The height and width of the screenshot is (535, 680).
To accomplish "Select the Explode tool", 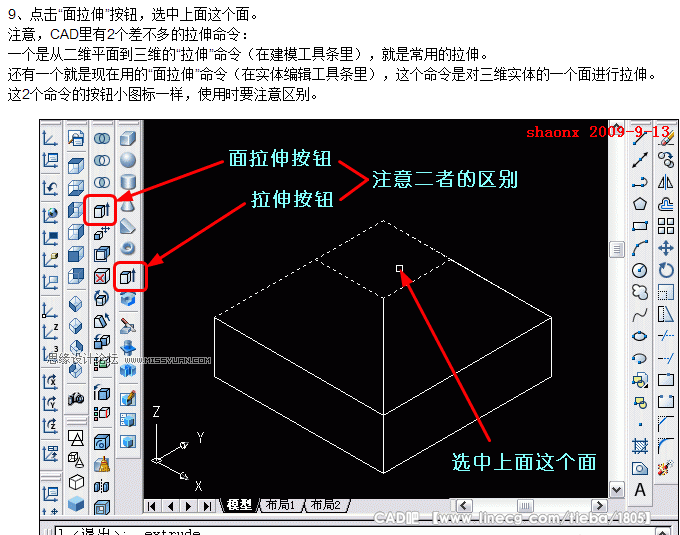I will pyautogui.click(x=666, y=468).
